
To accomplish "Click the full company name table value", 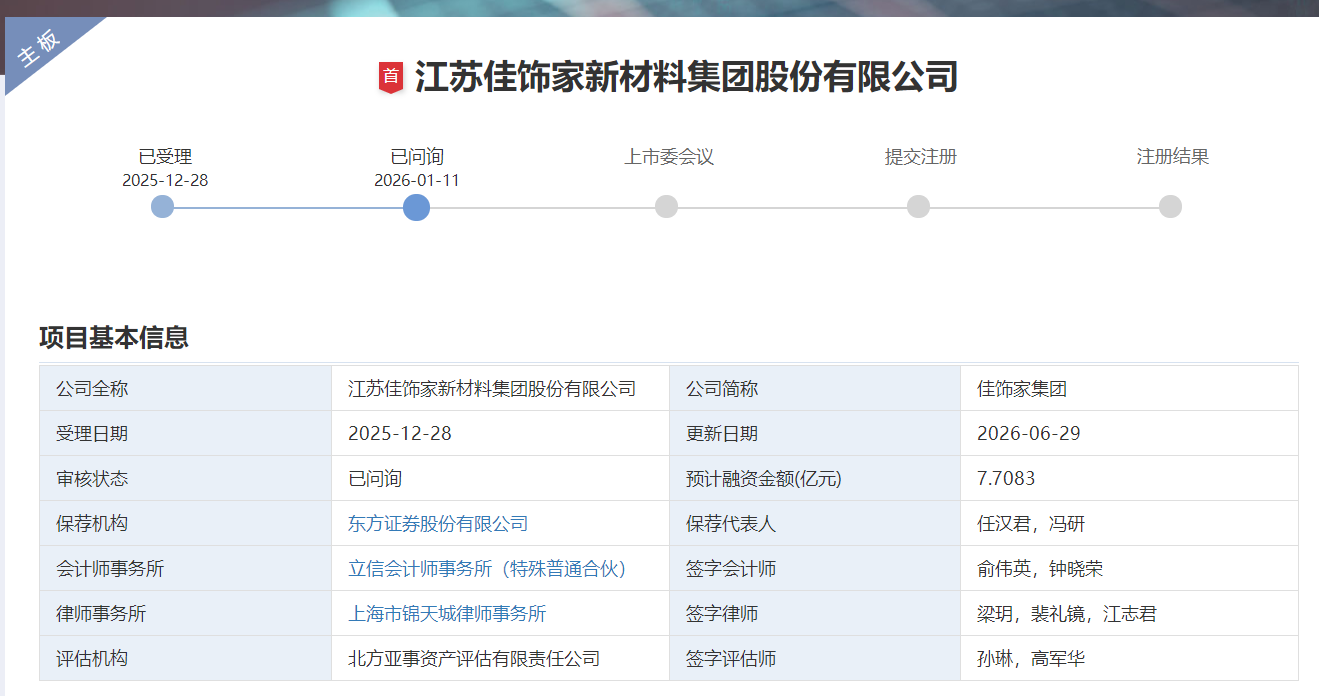I will coord(492,389).
